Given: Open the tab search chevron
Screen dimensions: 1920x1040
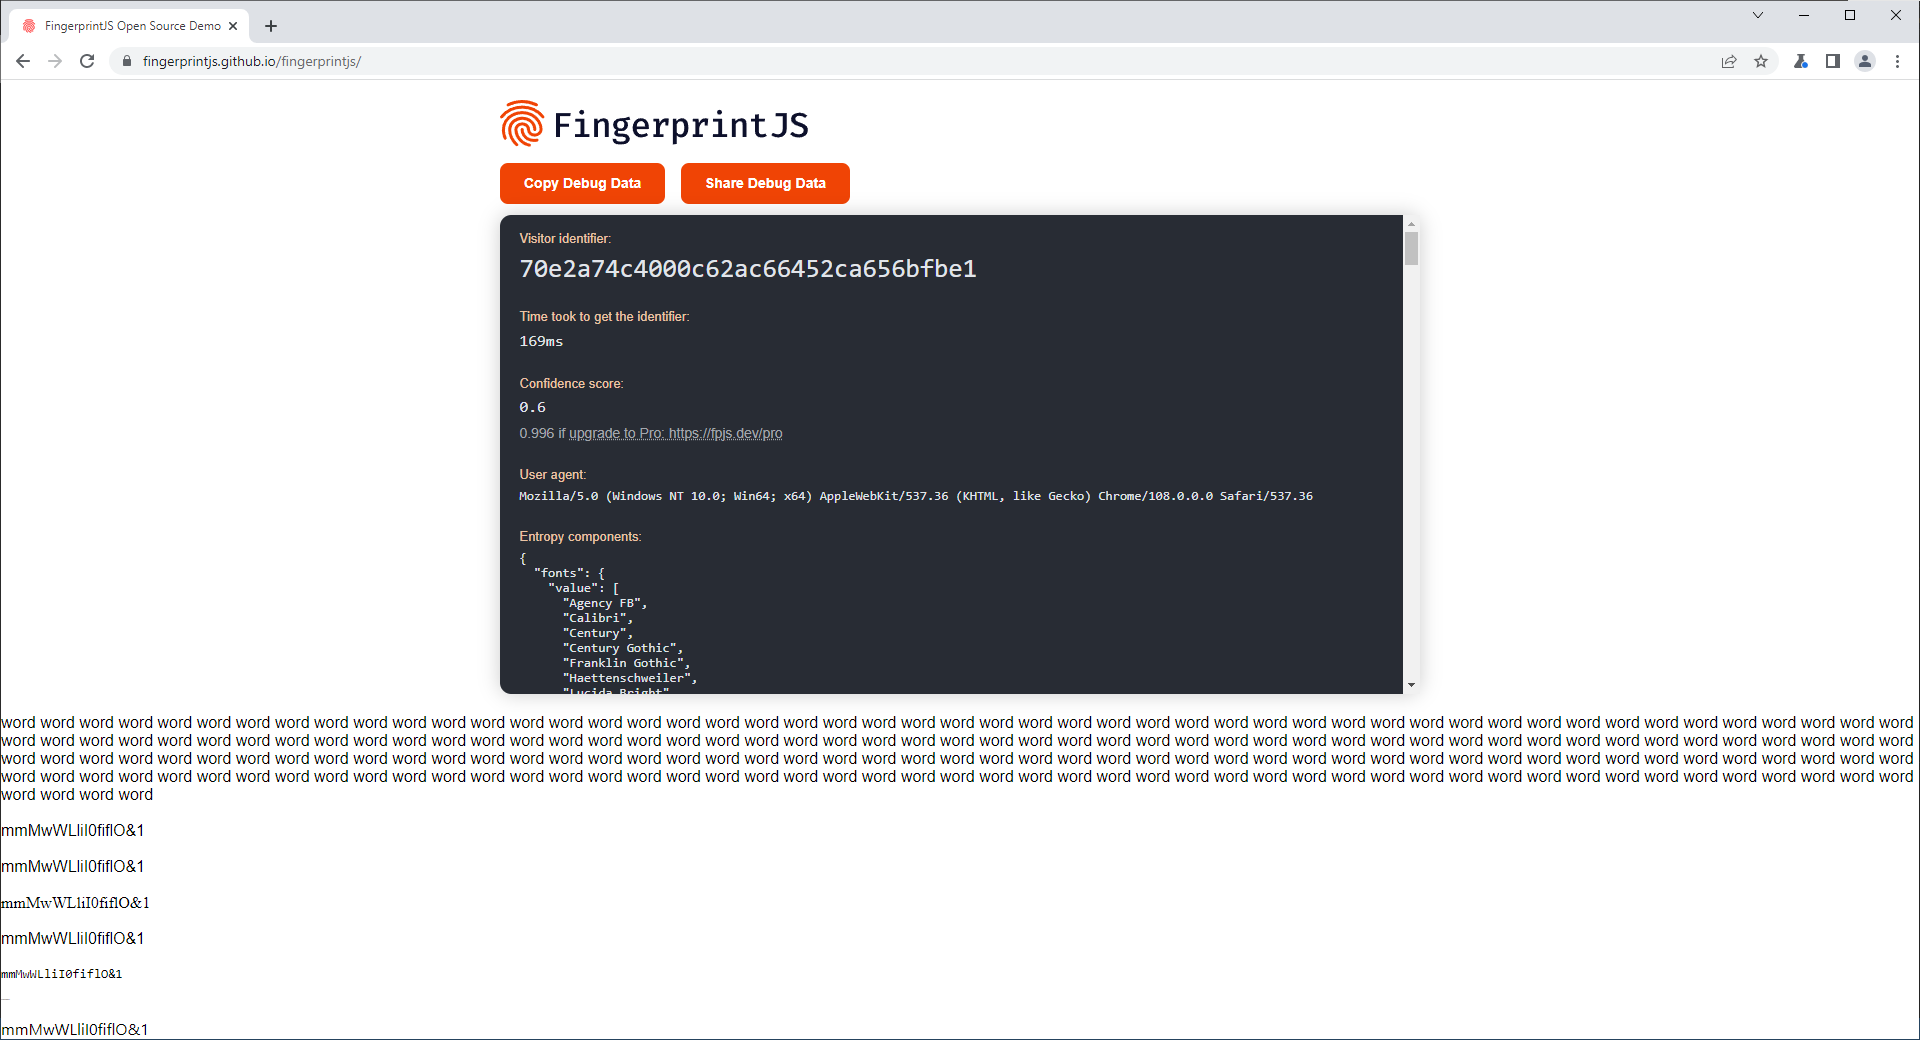Looking at the screenshot, I should pos(1757,15).
